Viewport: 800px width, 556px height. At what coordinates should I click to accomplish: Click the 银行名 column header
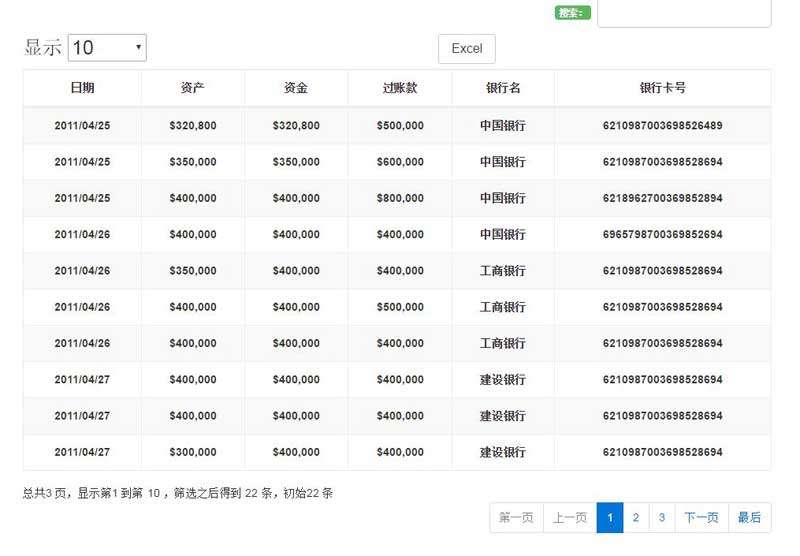[x=503, y=88]
